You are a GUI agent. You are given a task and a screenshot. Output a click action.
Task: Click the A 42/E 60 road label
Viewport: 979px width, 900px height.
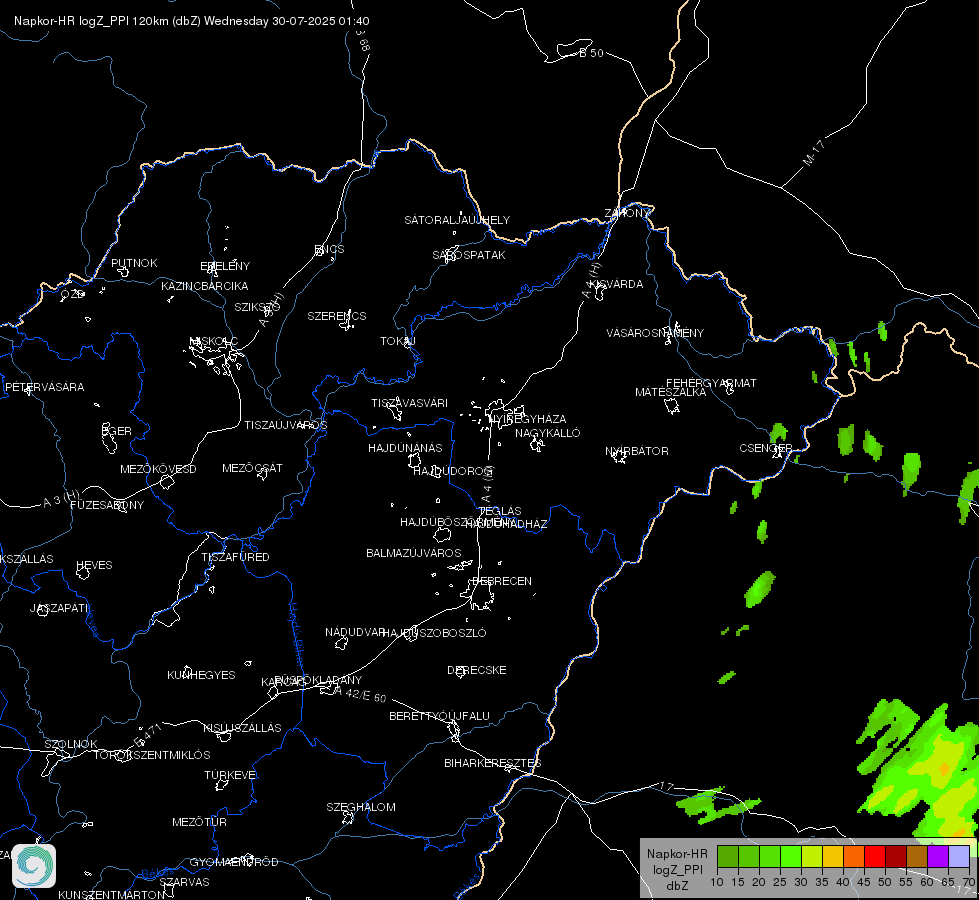coord(360,694)
